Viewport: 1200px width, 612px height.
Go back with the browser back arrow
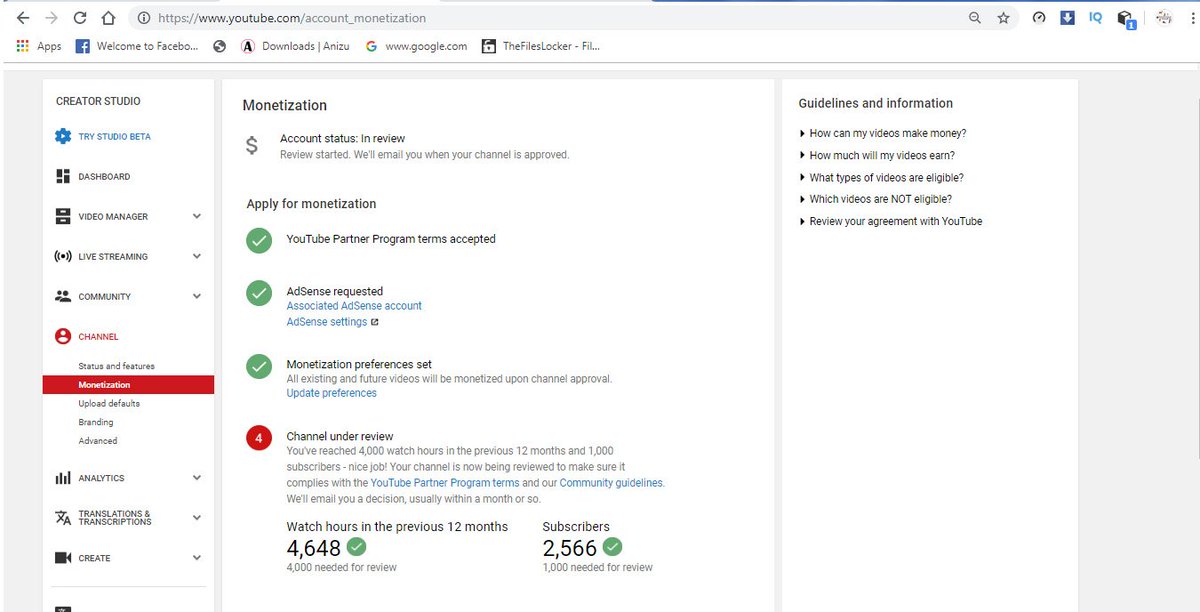coord(23,18)
